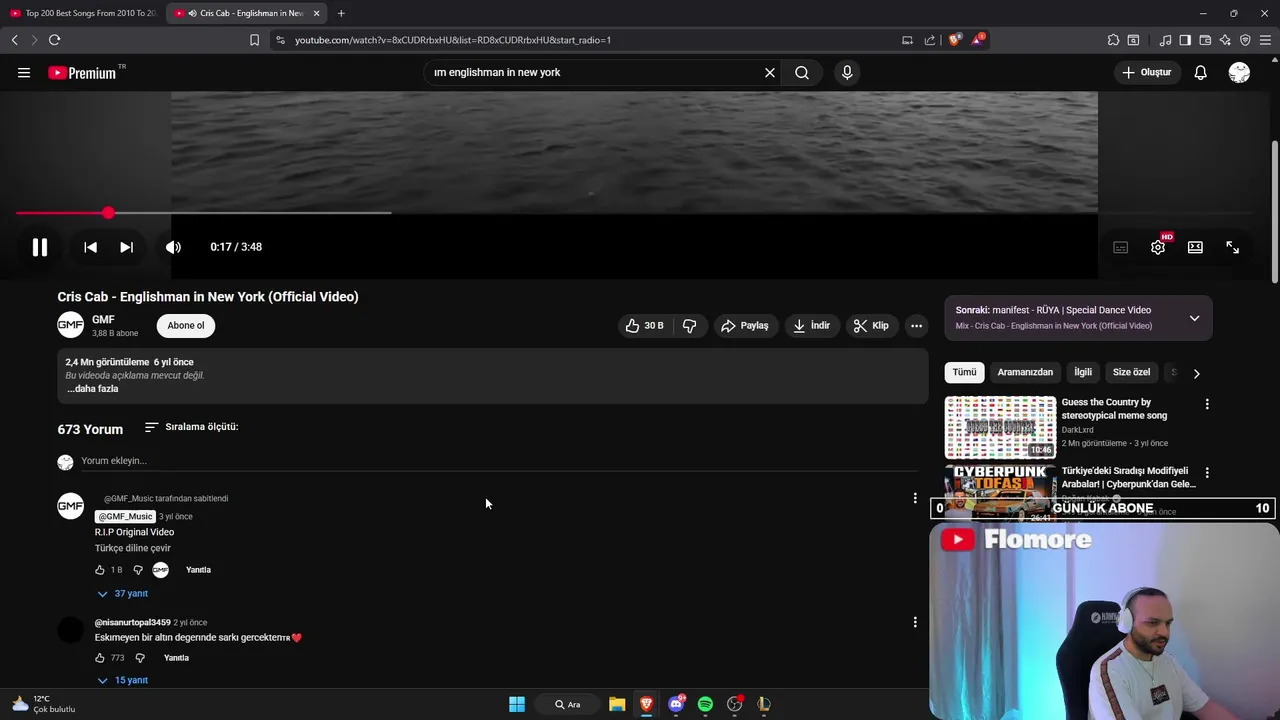
Task: Open the Brave Shields lion icon
Action: (955, 40)
